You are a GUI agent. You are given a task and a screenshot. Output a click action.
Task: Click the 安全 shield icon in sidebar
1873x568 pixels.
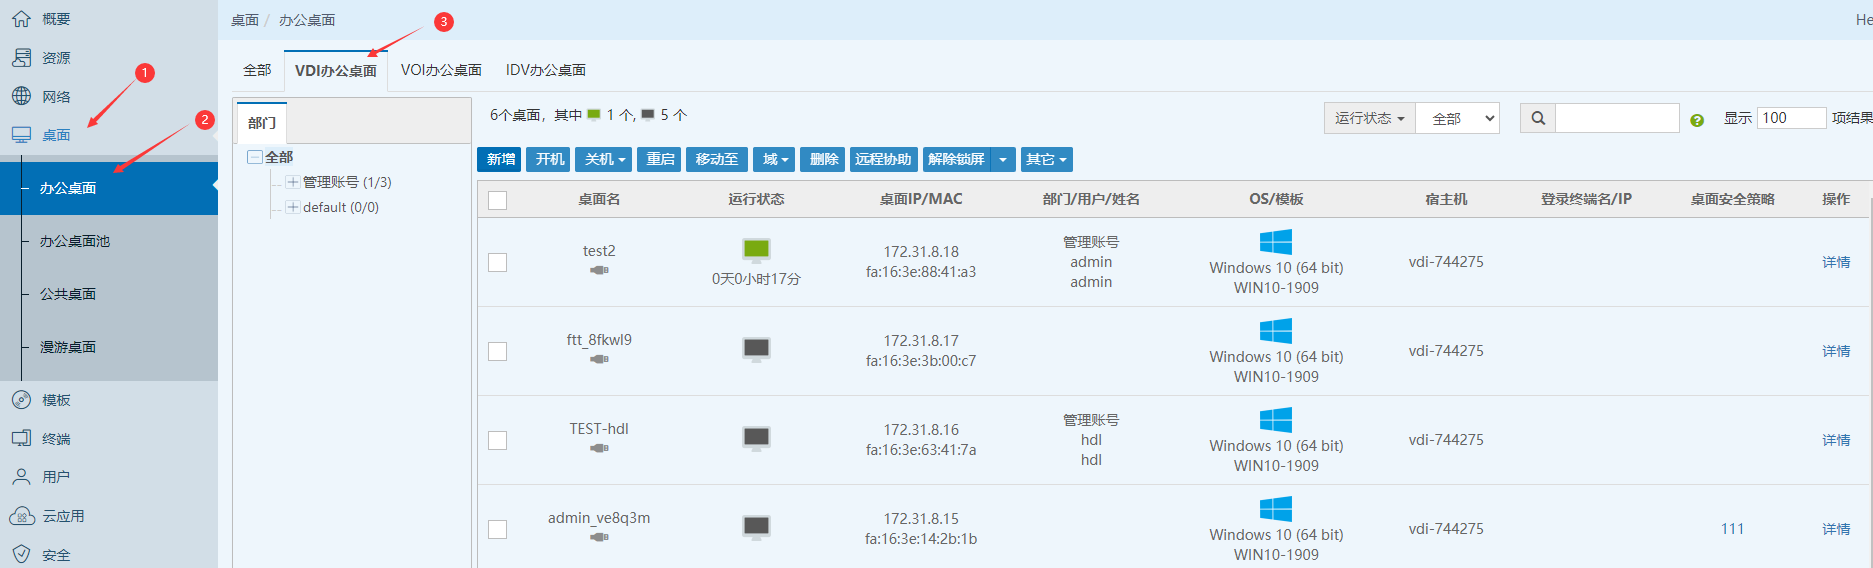point(21,554)
